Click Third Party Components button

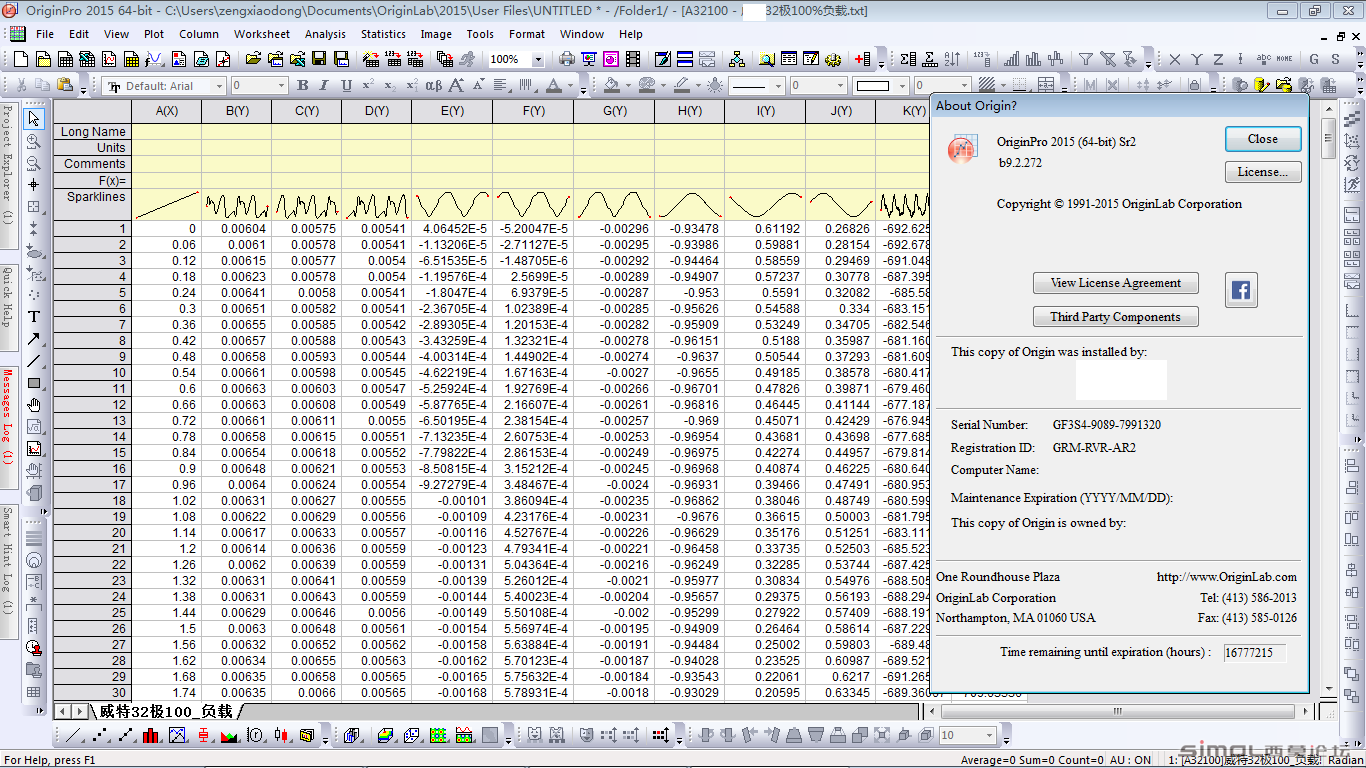(x=1116, y=317)
